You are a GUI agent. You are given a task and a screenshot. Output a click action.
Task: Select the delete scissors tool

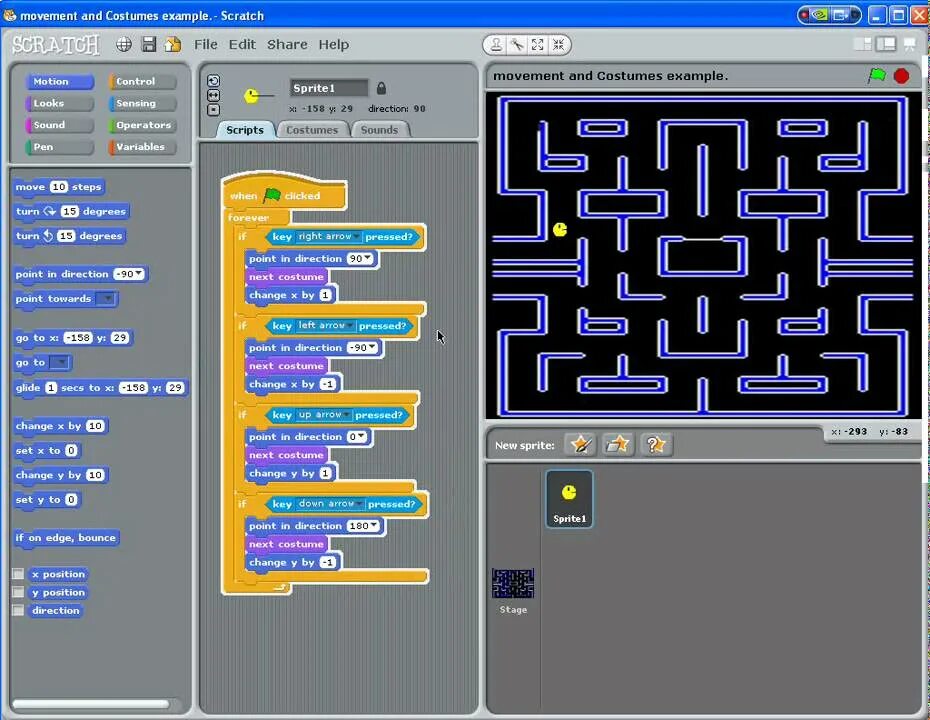[x=517, y=44]
